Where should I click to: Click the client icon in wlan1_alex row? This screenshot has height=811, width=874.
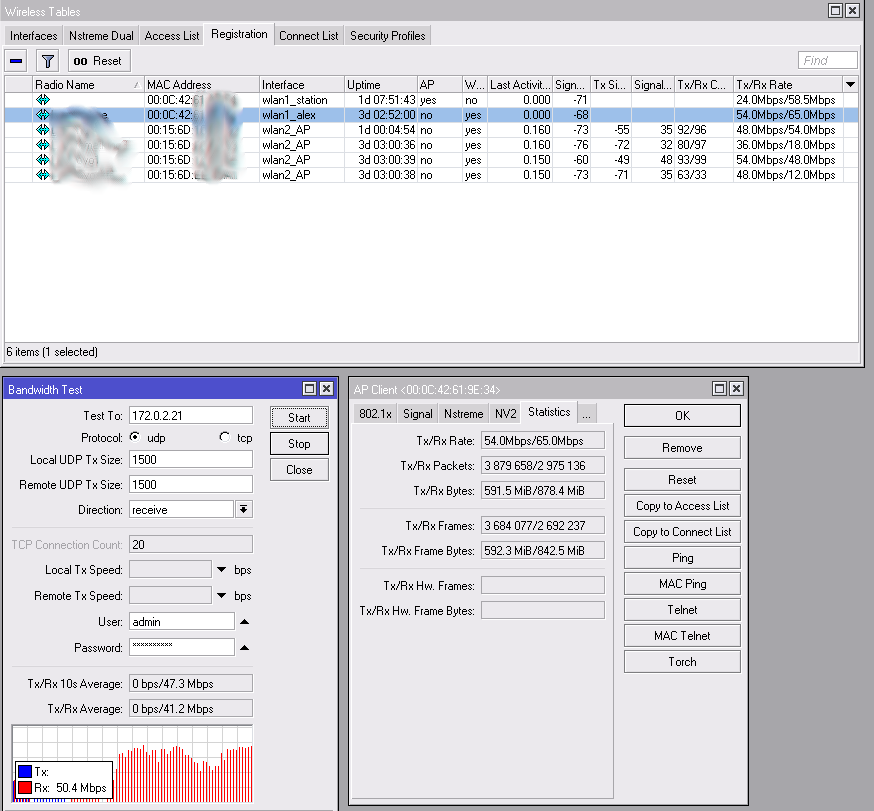click(43, 115)
